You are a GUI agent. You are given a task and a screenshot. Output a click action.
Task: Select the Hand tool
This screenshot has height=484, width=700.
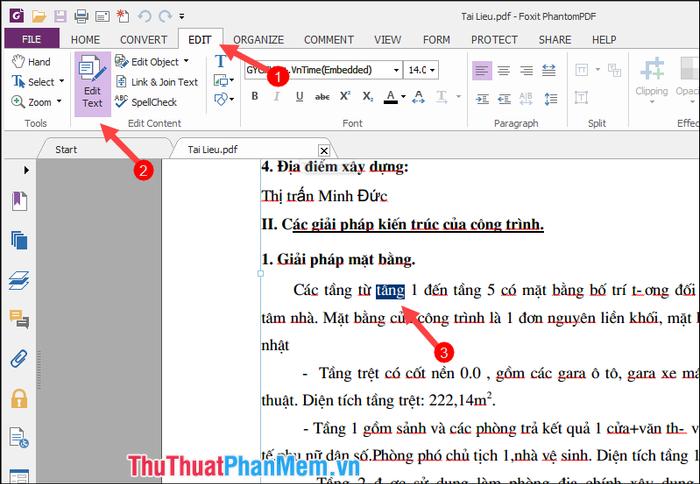point(31,62)
